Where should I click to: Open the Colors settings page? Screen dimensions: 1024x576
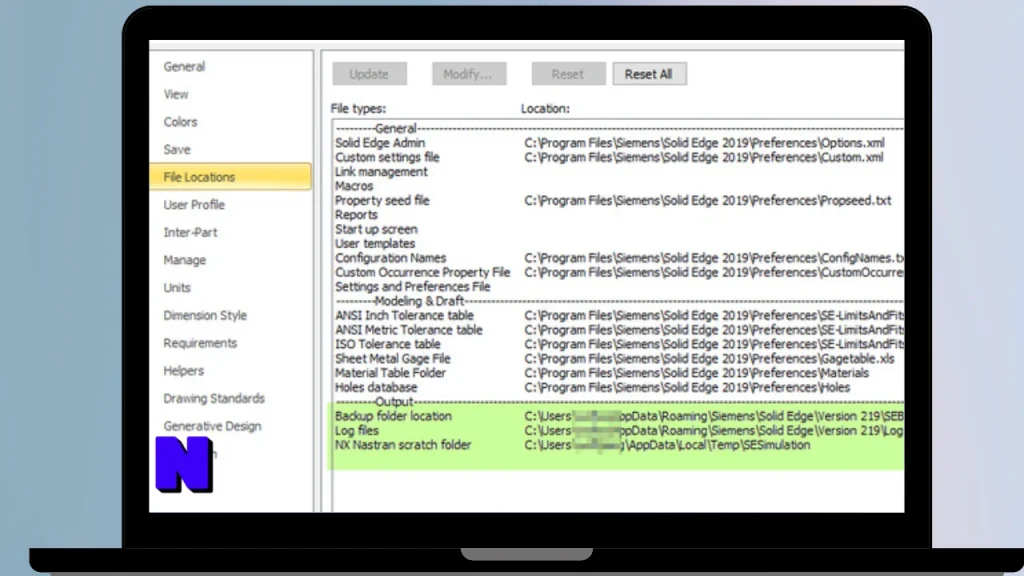[180, 122]
